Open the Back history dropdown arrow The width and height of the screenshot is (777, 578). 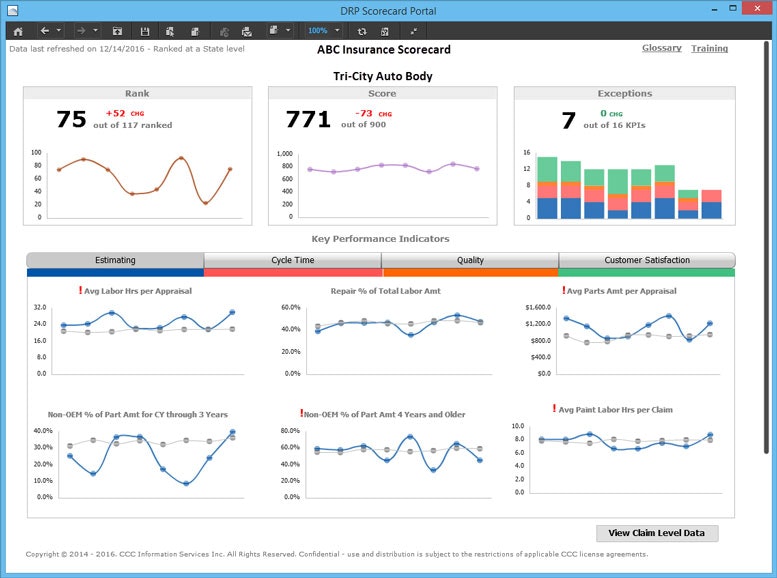[60, 31]
